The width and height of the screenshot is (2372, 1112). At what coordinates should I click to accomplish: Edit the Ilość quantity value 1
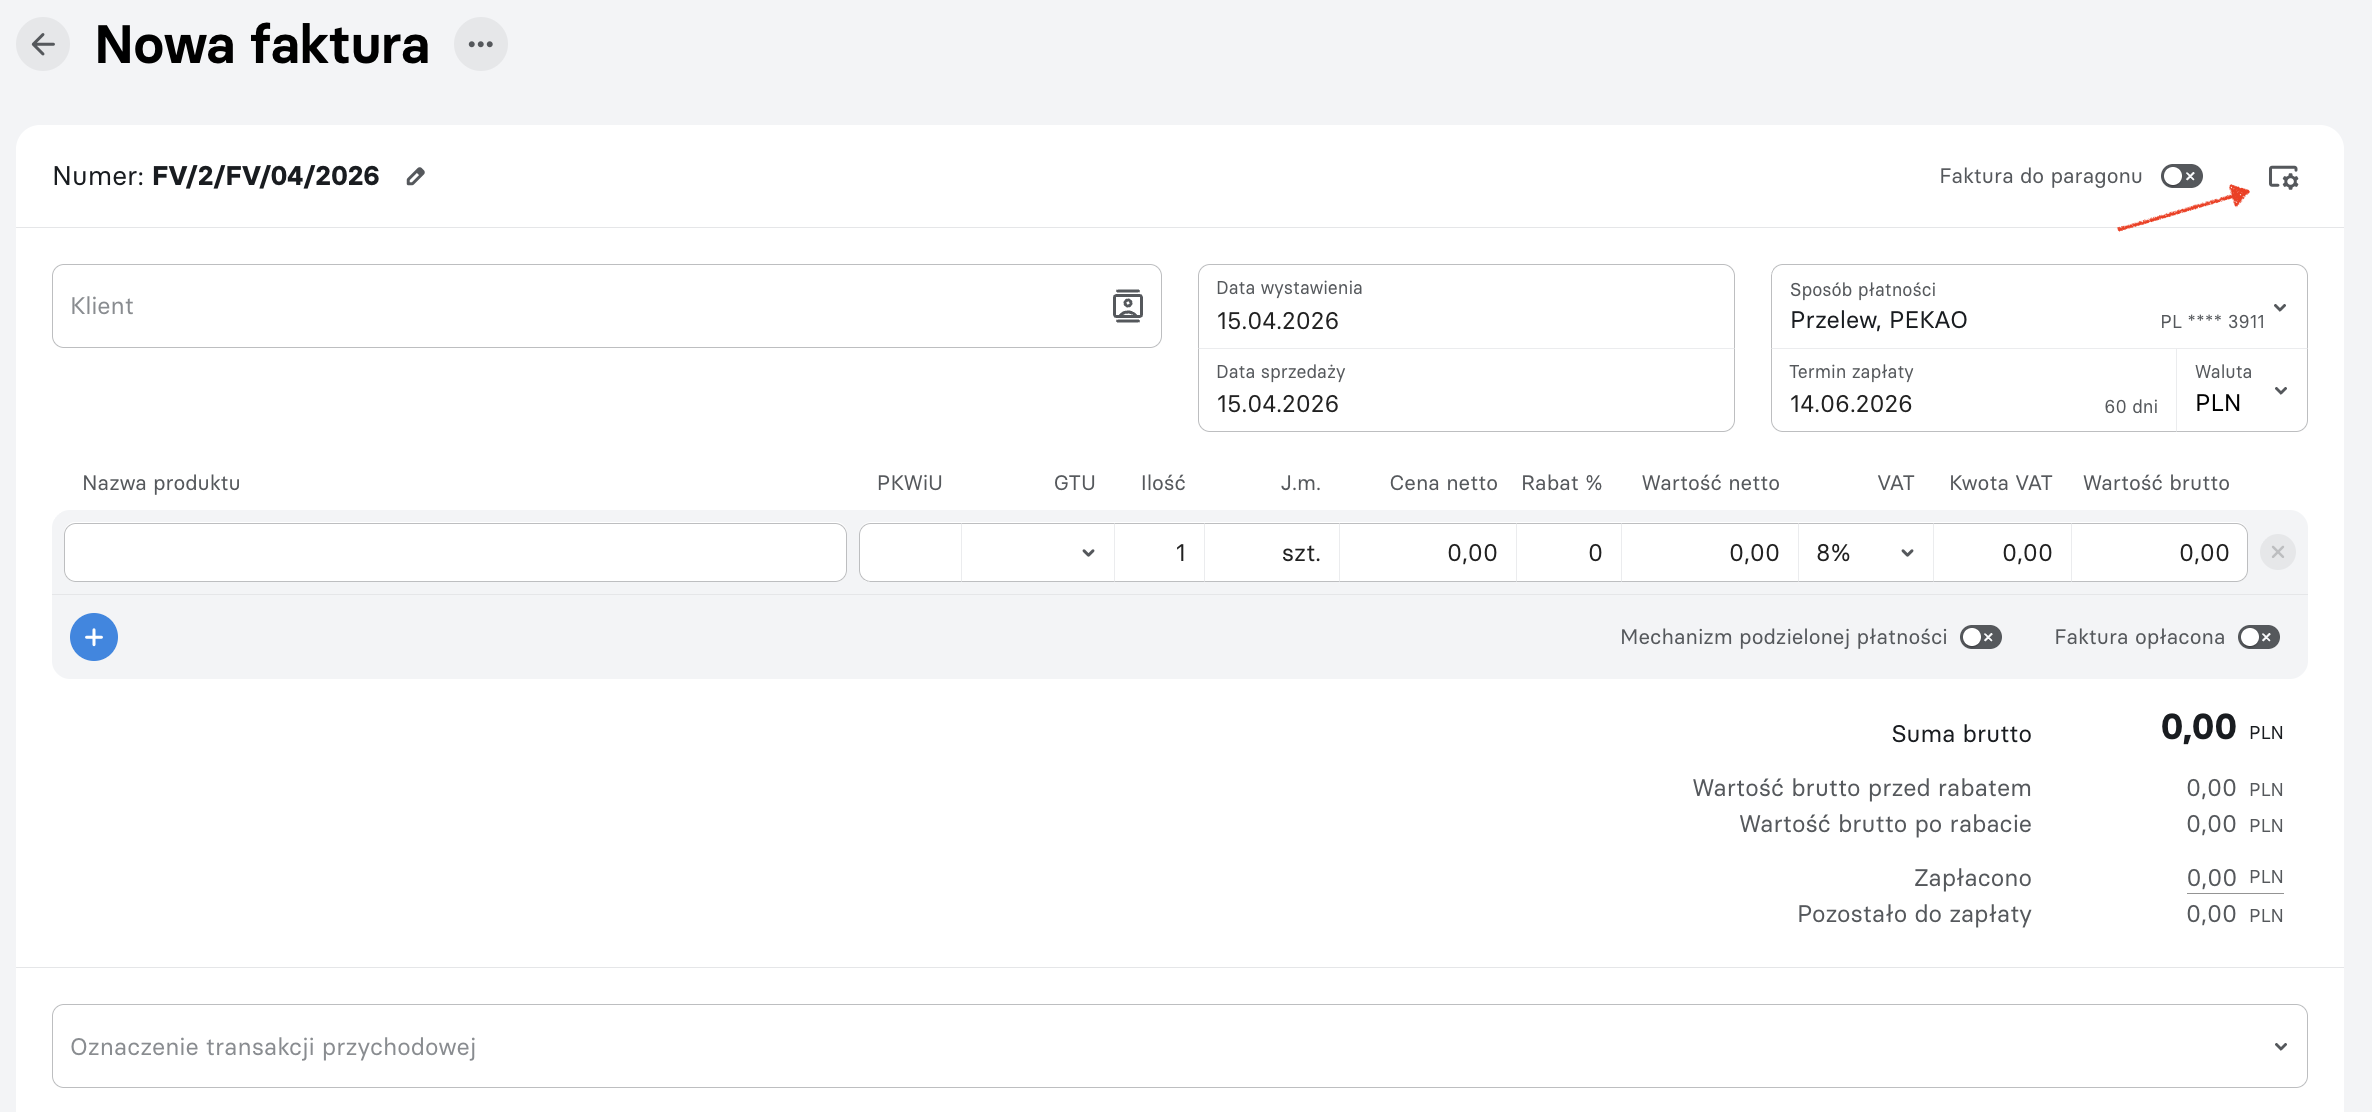[x=1159, y=552]
